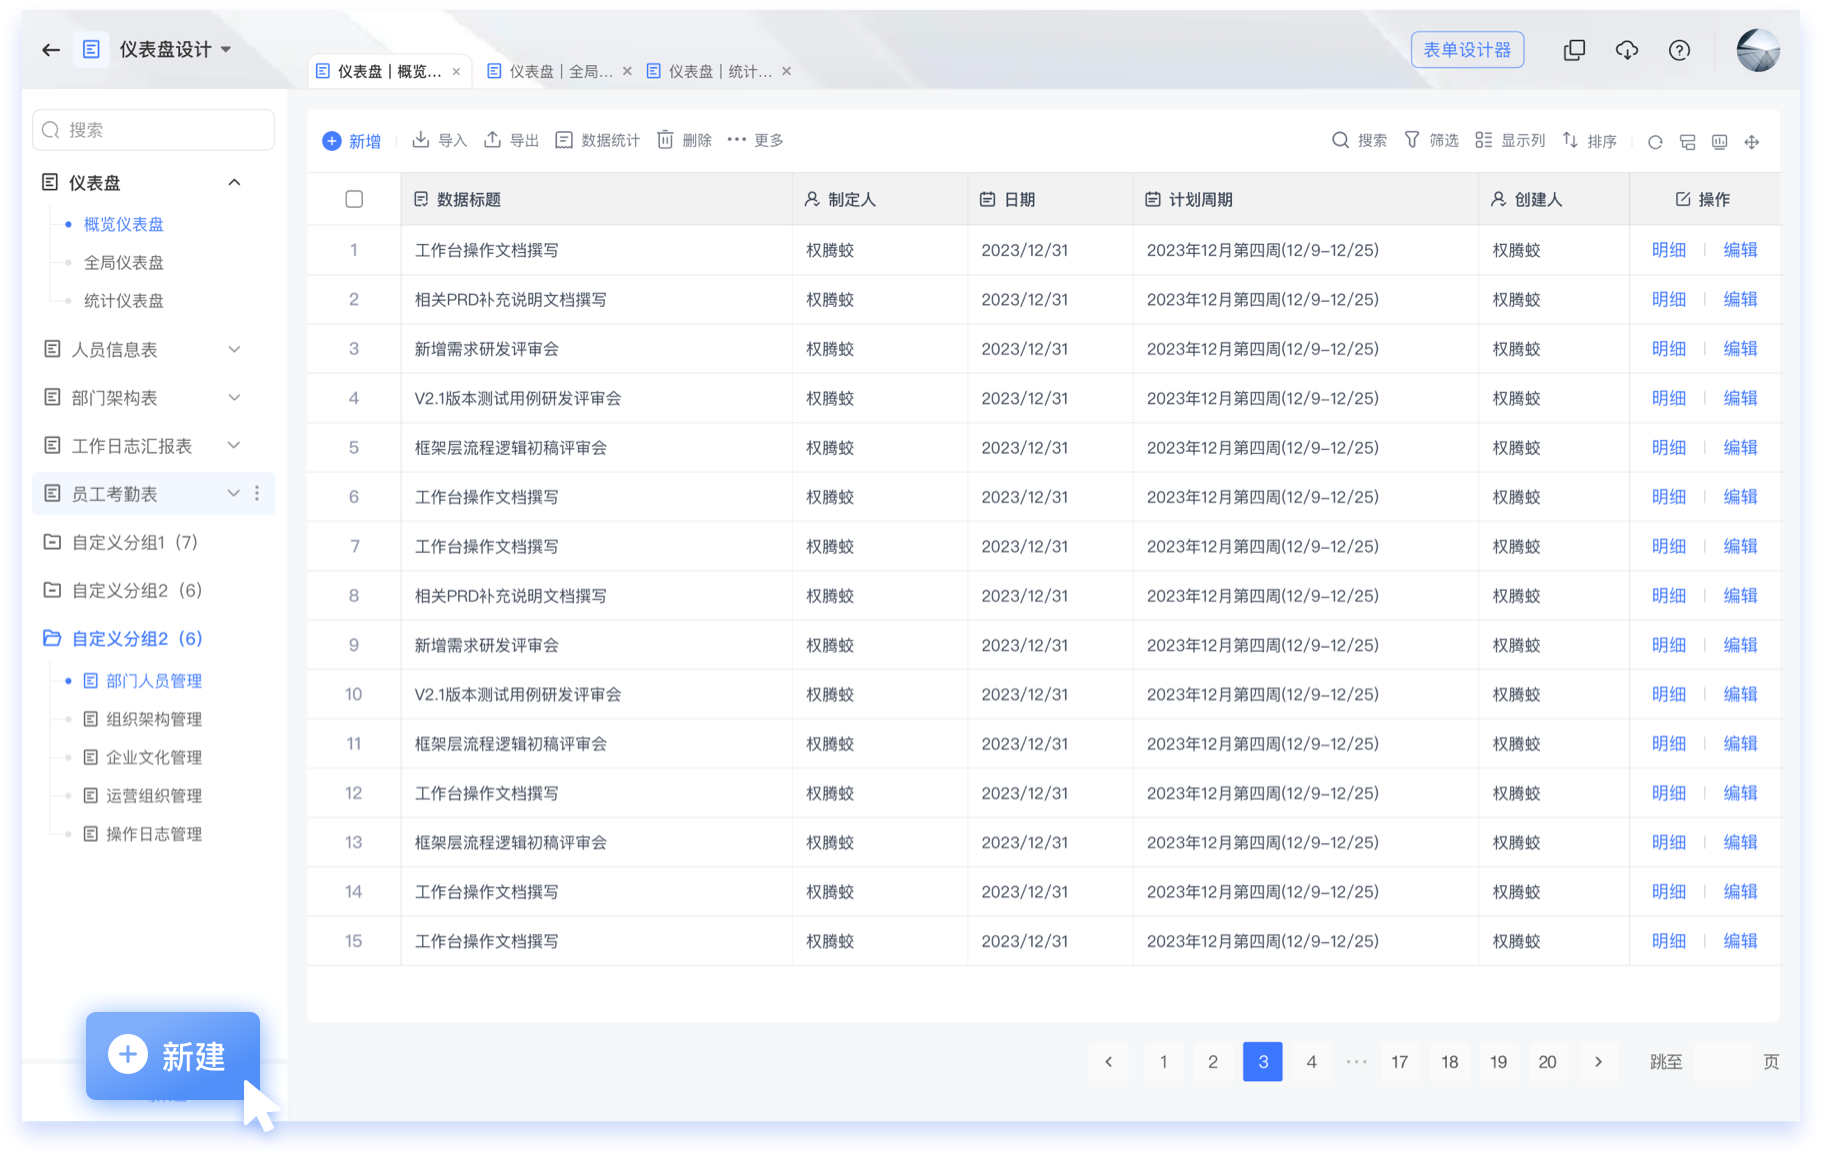Click the back arrow icon
1822x1158 pixels.
tap(51, 50)
